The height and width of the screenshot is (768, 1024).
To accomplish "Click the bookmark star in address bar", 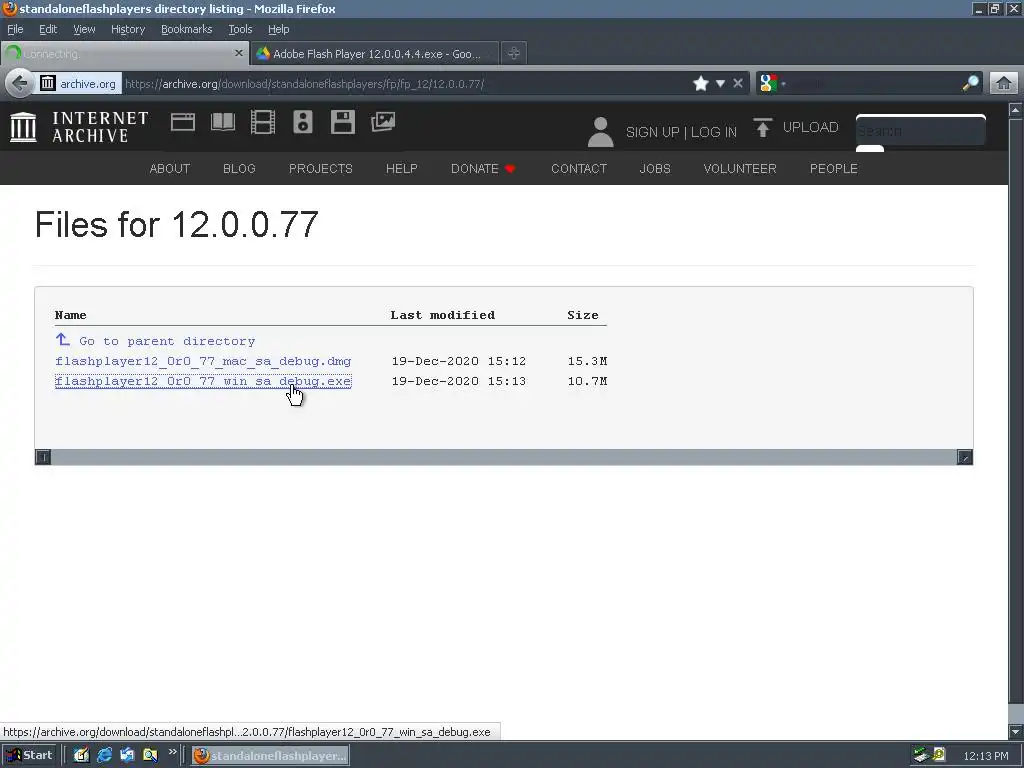I will 701,84.
